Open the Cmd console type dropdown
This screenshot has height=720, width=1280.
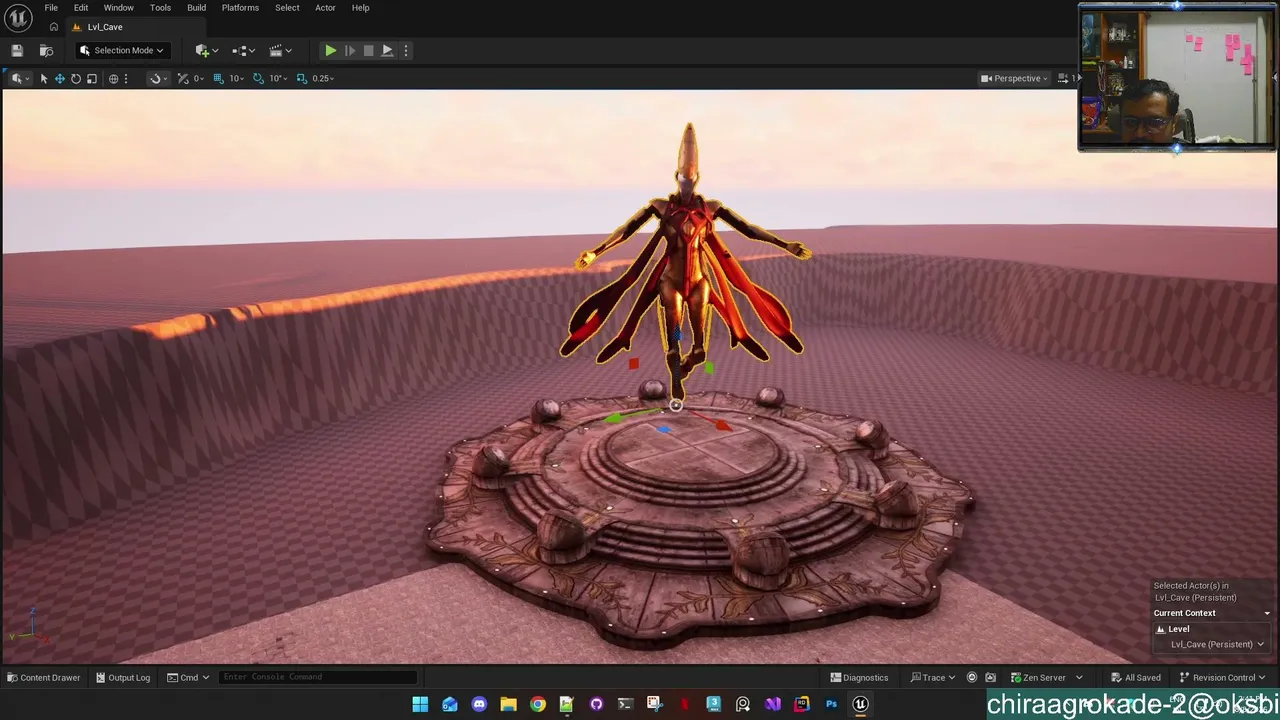click(189, 677)
